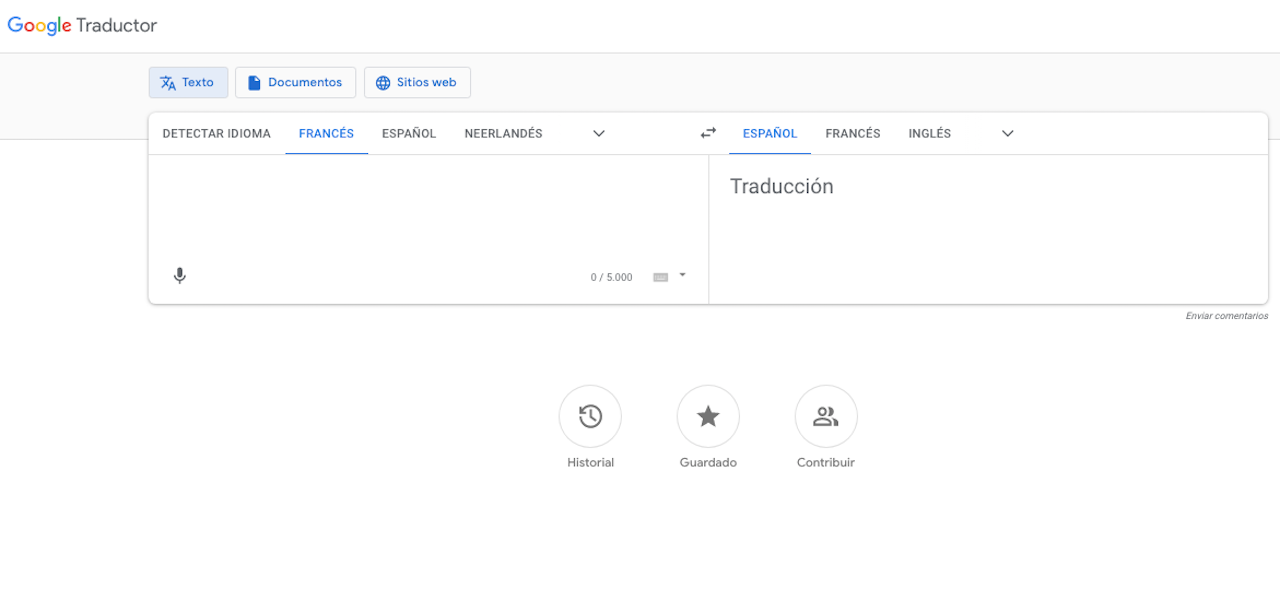Select Neerlandés as source language
This screenshot has height=589, width=1280.
503,133
